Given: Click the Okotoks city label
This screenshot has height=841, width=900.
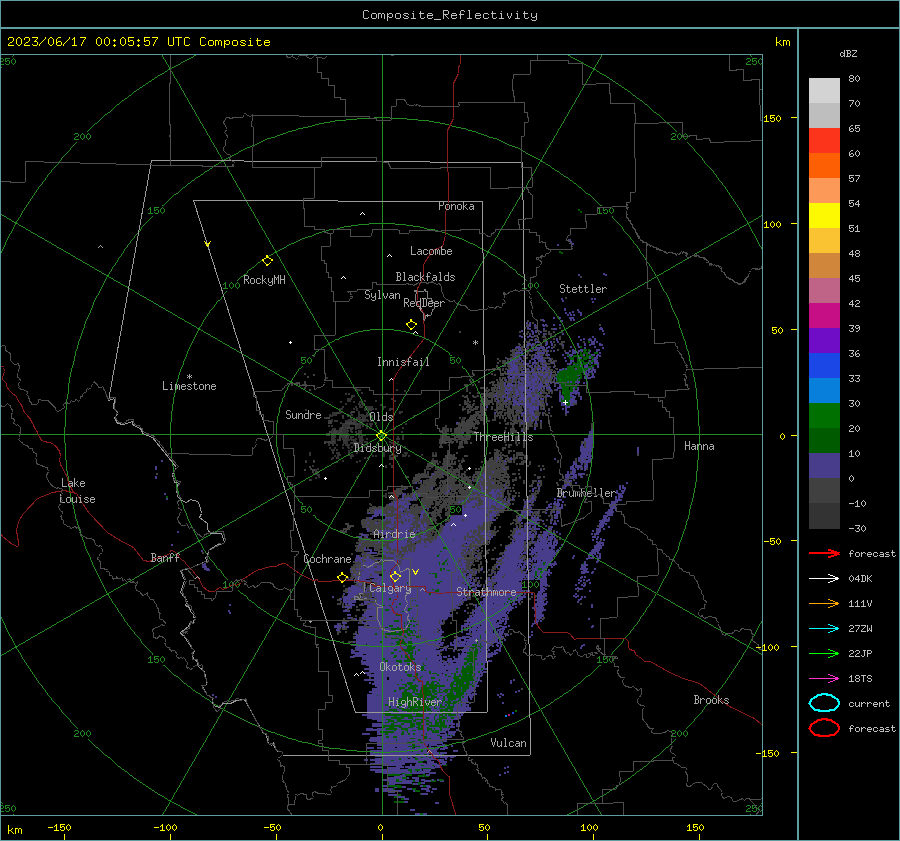Looking at the screenshot, I should click(x=400, y=667).
